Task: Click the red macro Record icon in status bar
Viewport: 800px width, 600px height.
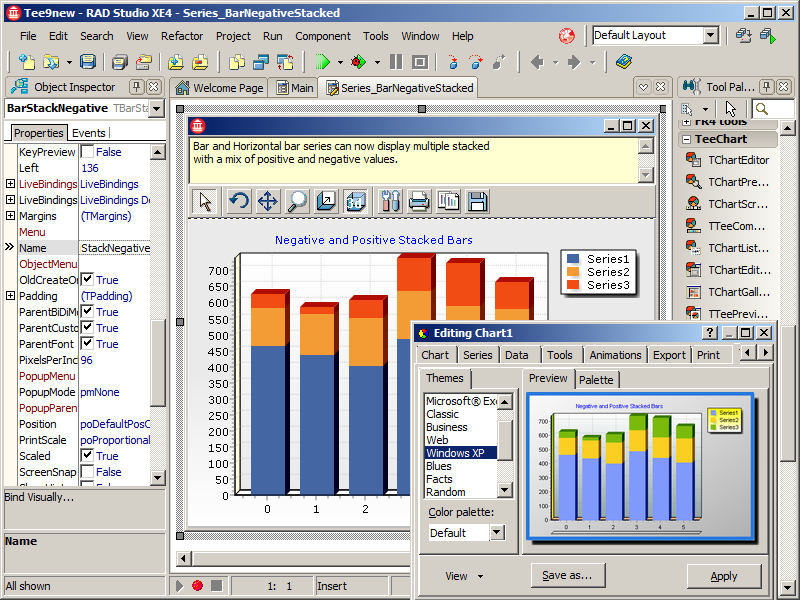Action: (197, 586)
